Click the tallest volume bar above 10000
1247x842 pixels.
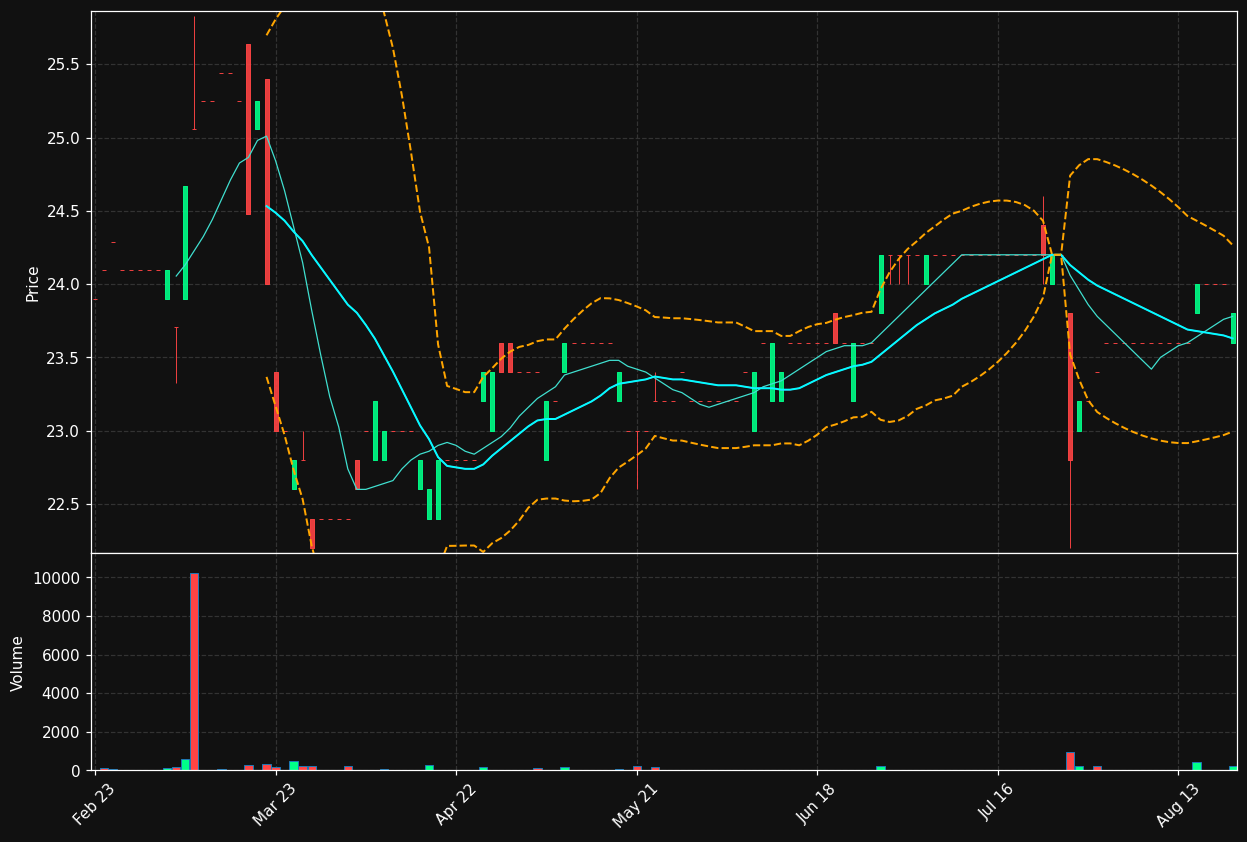point(194,672)
